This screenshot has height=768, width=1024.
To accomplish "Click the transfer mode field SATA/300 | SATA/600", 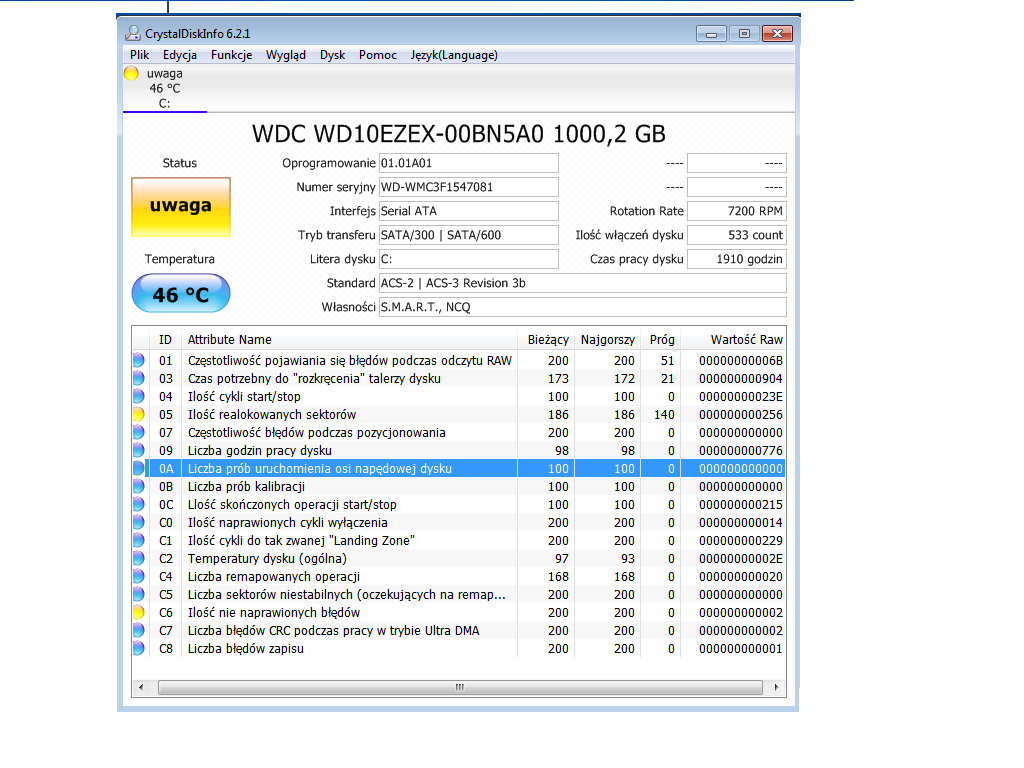I will pos(469,235).
